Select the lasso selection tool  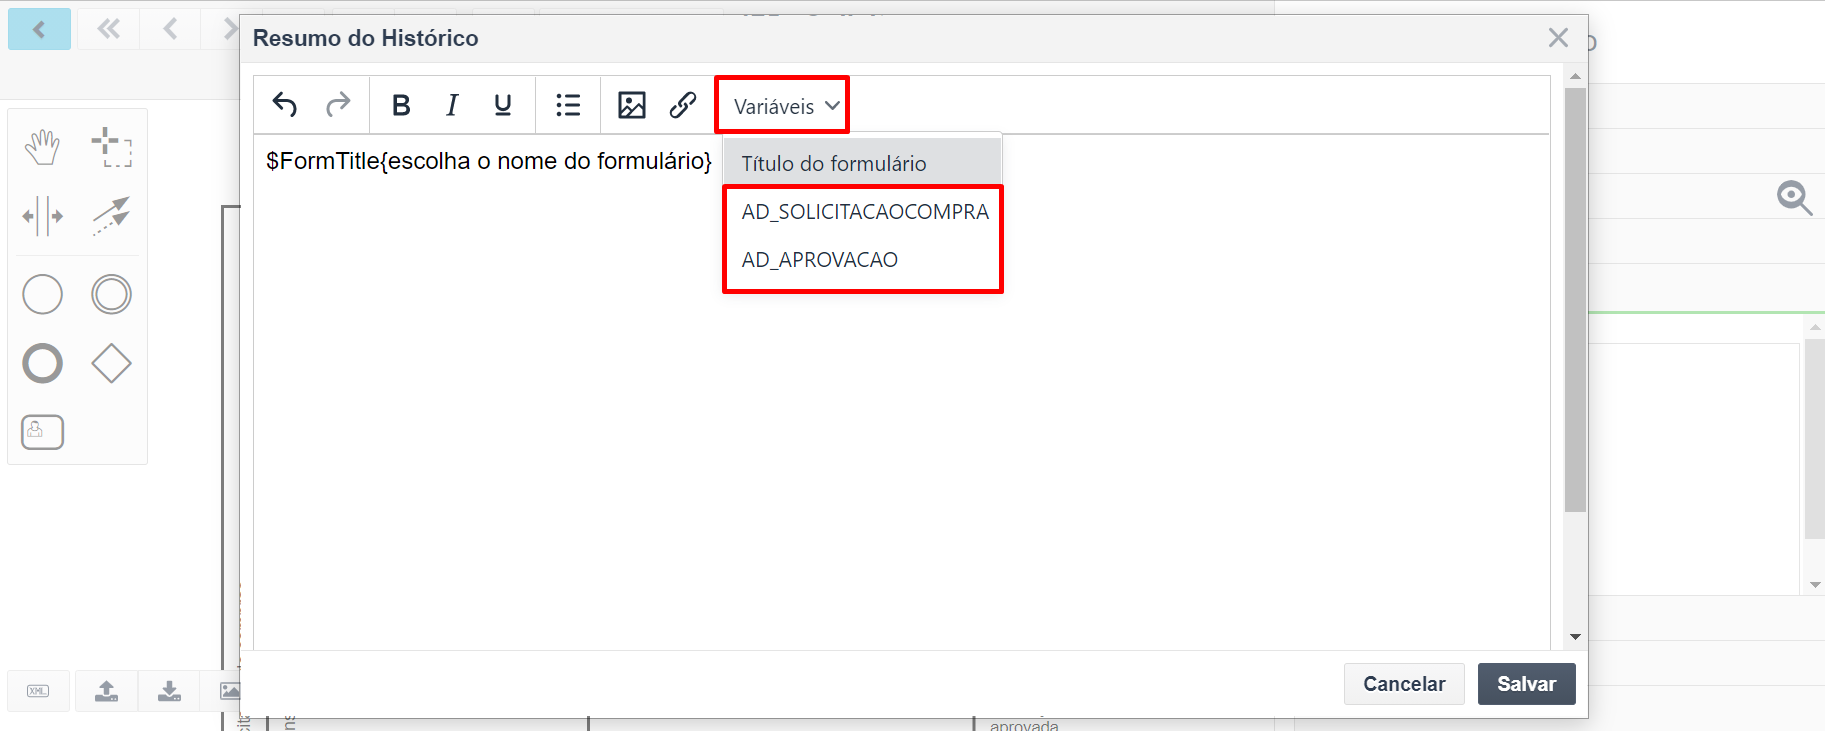[111, 147]
